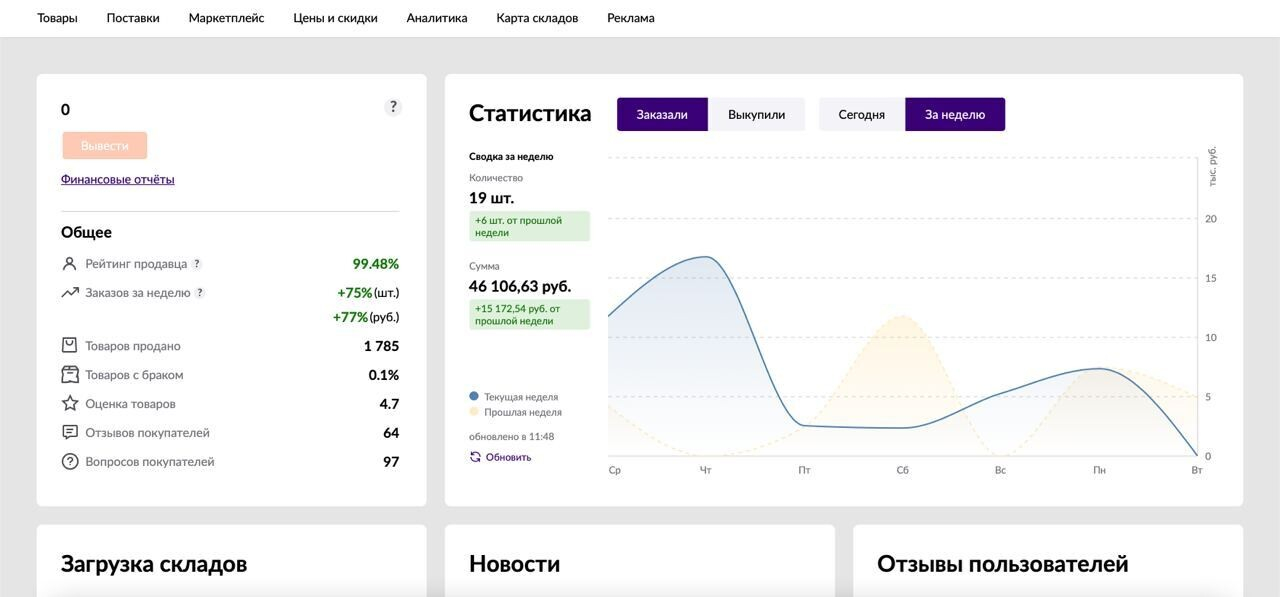Click the Вывести withdraw button

105,145
